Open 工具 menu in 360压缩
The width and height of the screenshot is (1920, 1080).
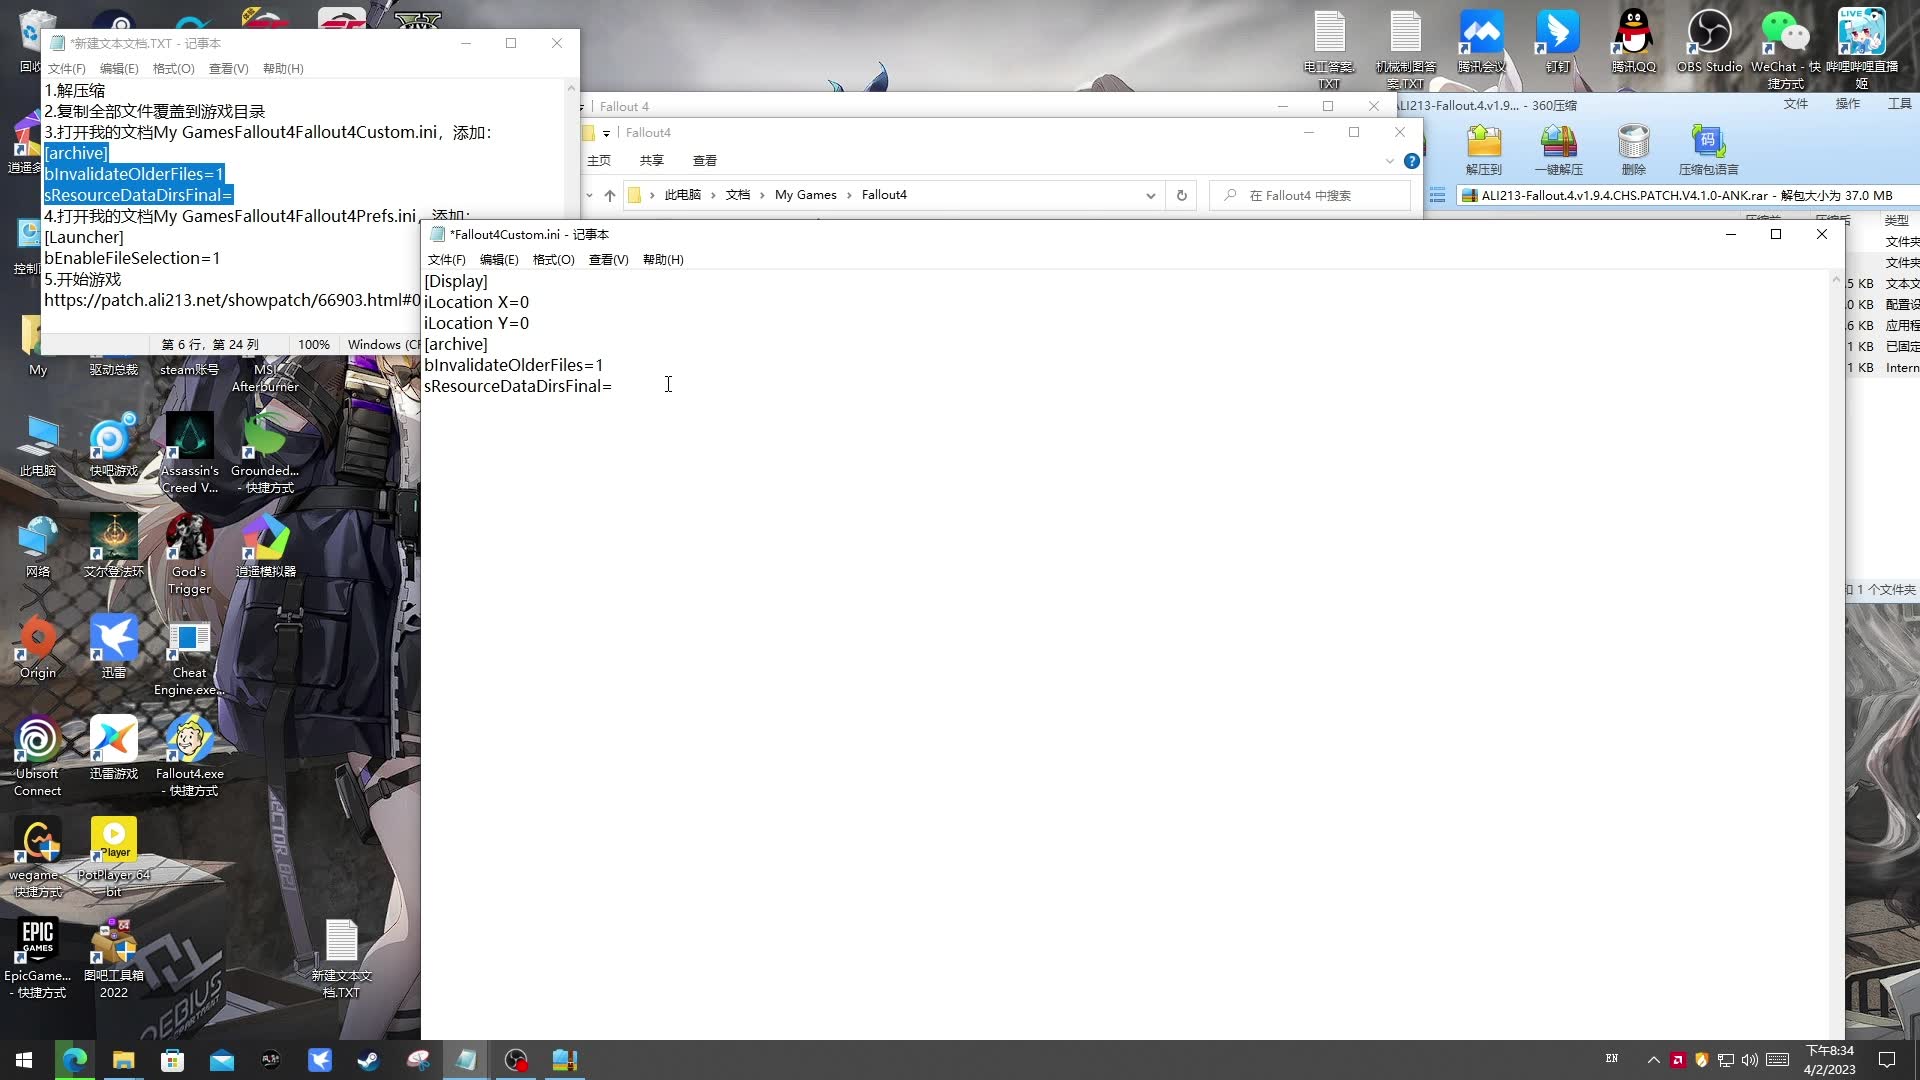pyautogui.click(x=1900, y=104)
